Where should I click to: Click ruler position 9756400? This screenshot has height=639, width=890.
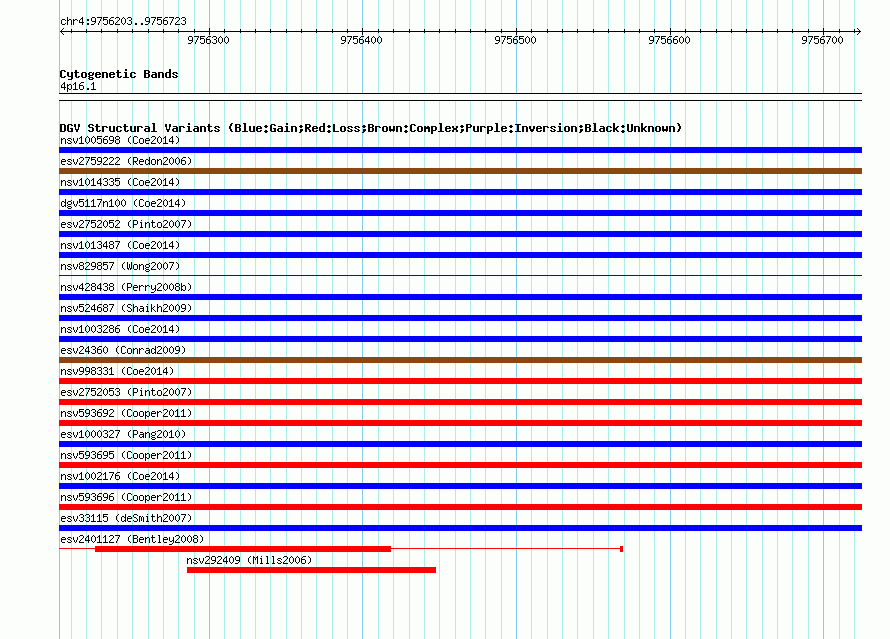362,40
